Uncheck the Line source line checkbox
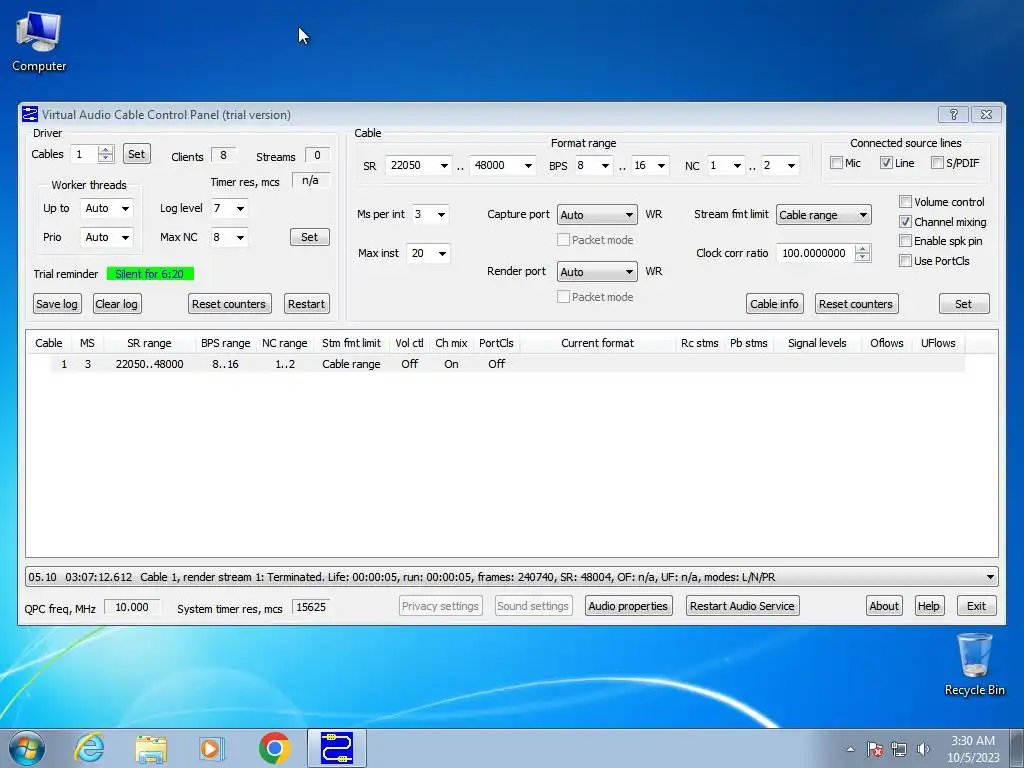1024x768 pixels. point(886,163)
